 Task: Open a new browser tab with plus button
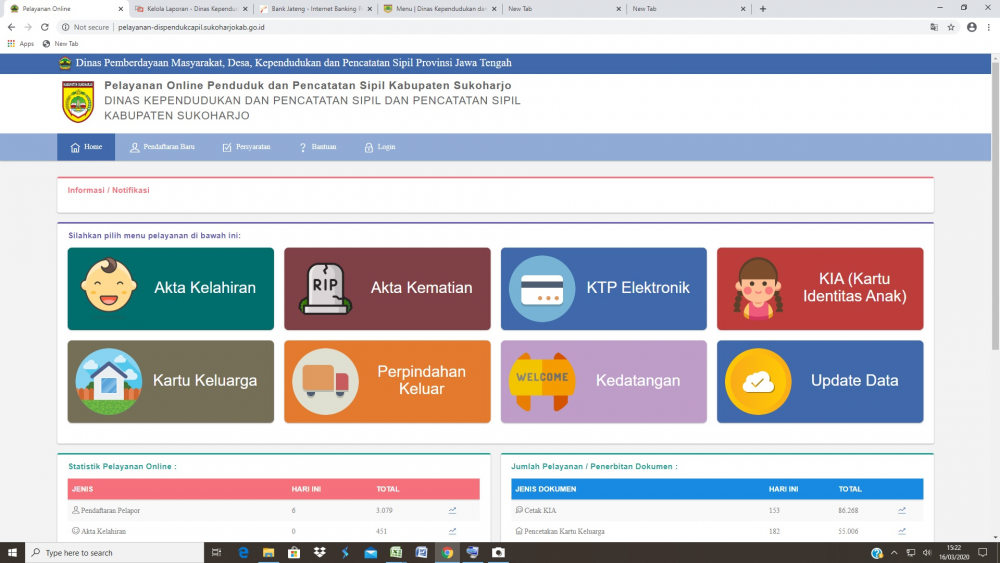point(763,9)
